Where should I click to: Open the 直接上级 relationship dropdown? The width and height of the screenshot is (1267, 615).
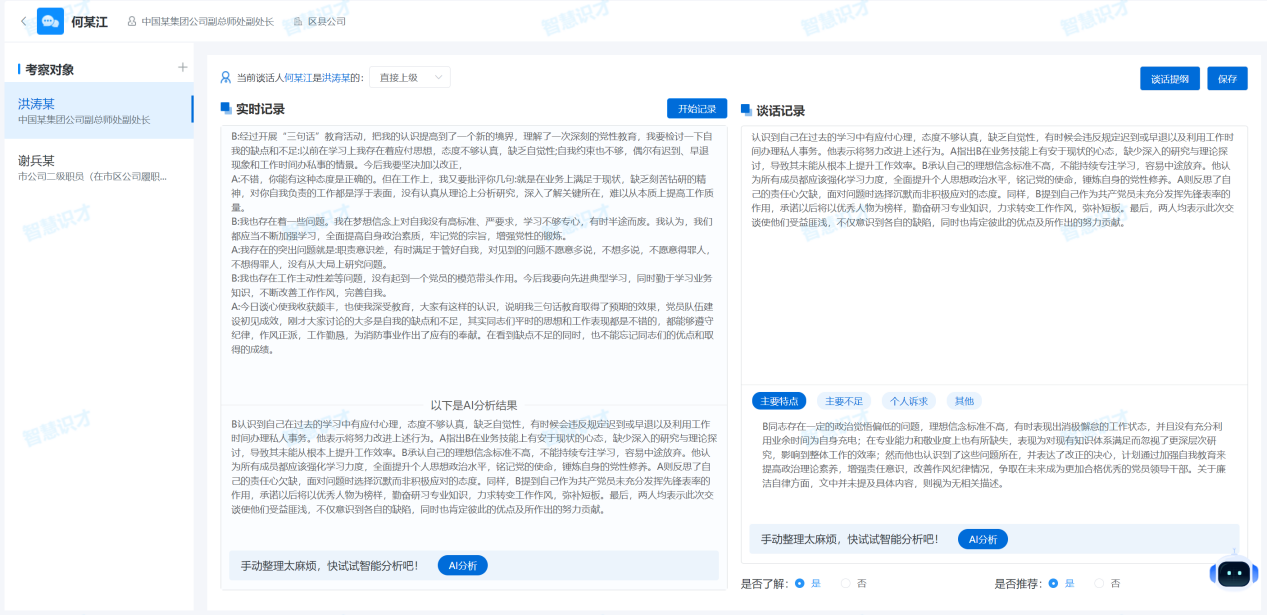click(x=410, y=77)
